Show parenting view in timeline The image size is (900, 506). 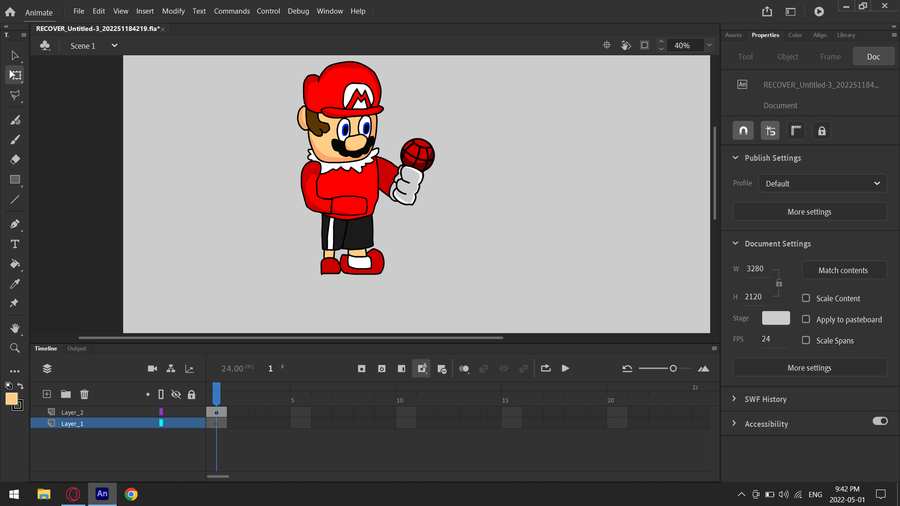point(171,368)
